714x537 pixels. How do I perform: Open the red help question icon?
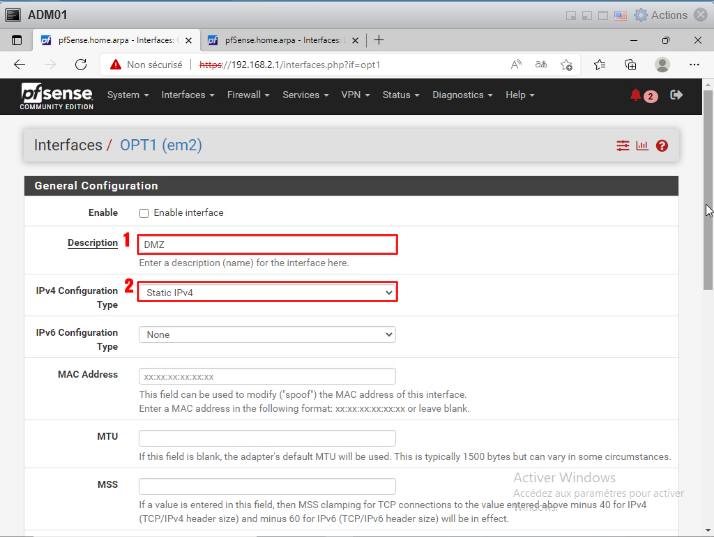[662, 146]
